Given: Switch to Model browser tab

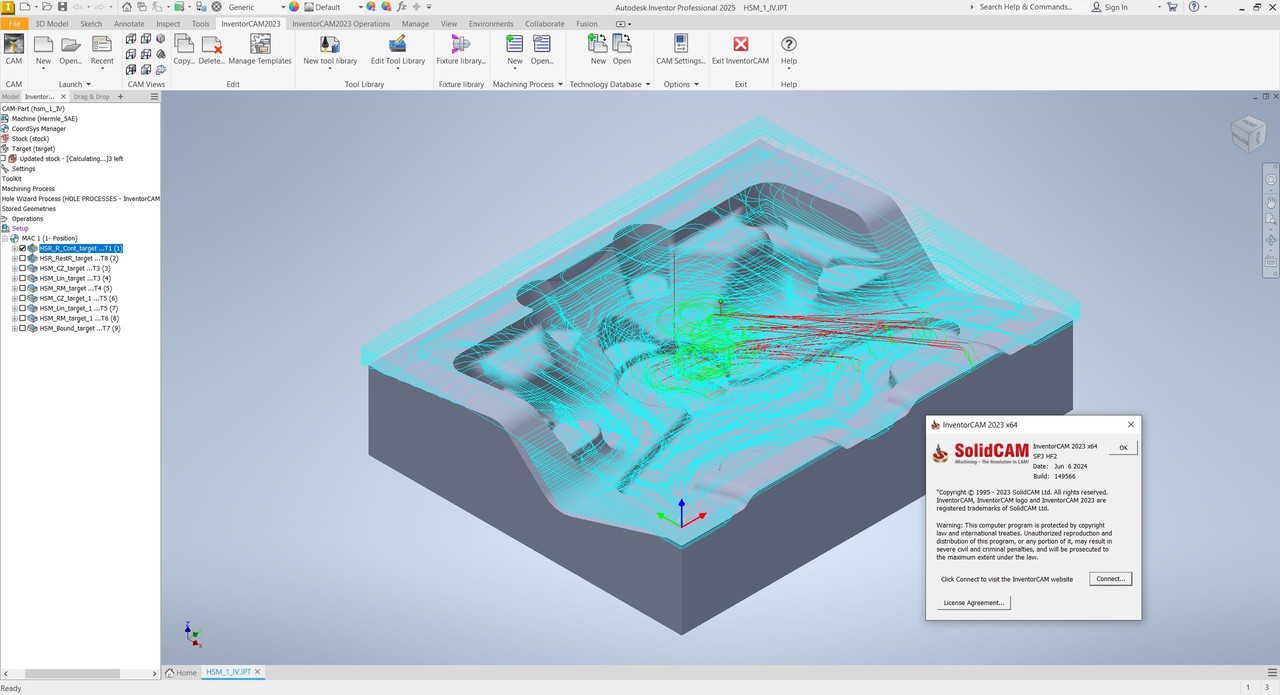Looking at the screenshot, I should tap(10, 97).
